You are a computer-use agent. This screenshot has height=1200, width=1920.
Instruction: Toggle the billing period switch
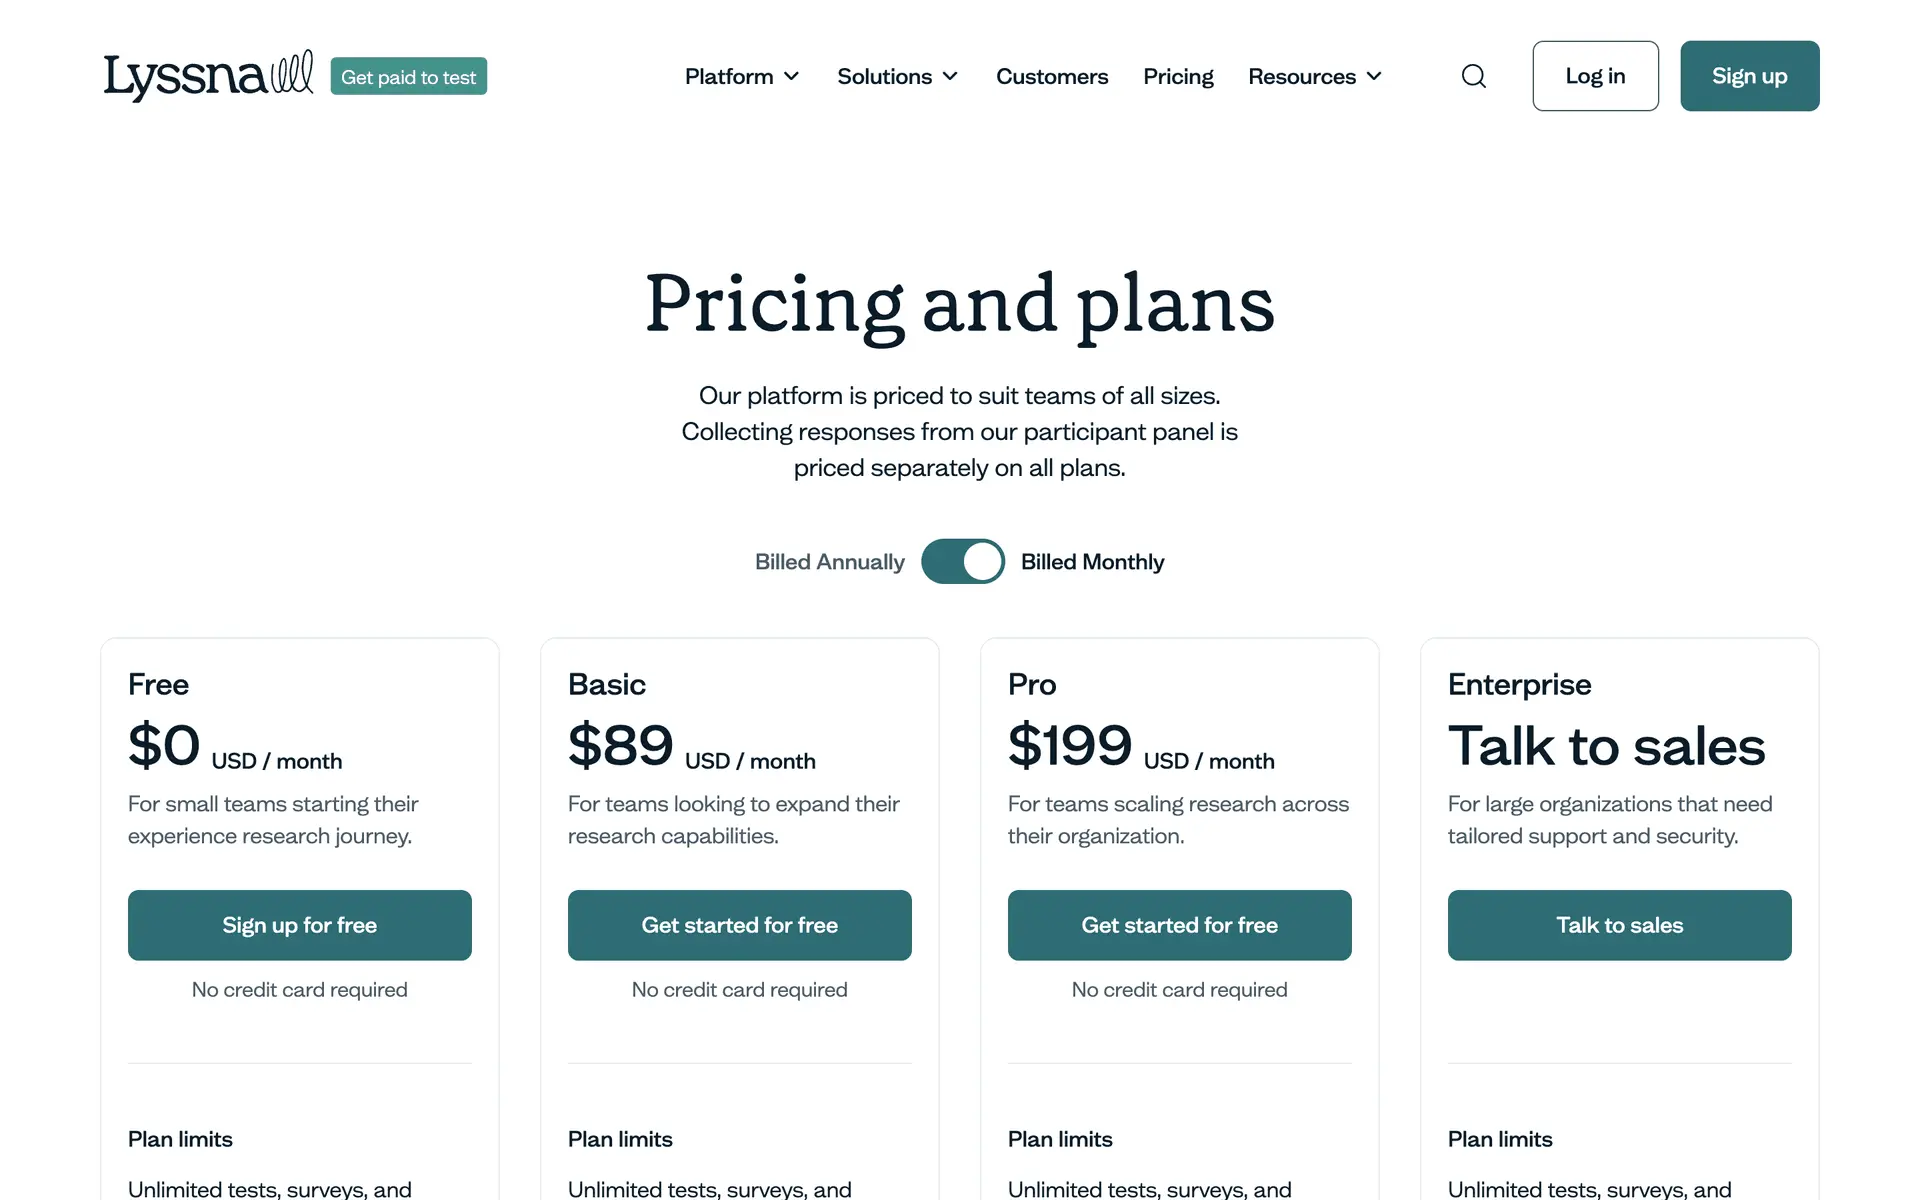(x=962, y=561)
